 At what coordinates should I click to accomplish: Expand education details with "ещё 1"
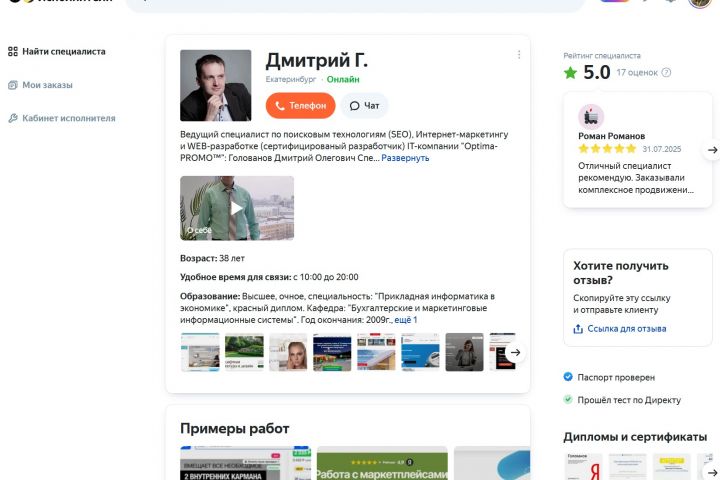click(x=406, y=320)
